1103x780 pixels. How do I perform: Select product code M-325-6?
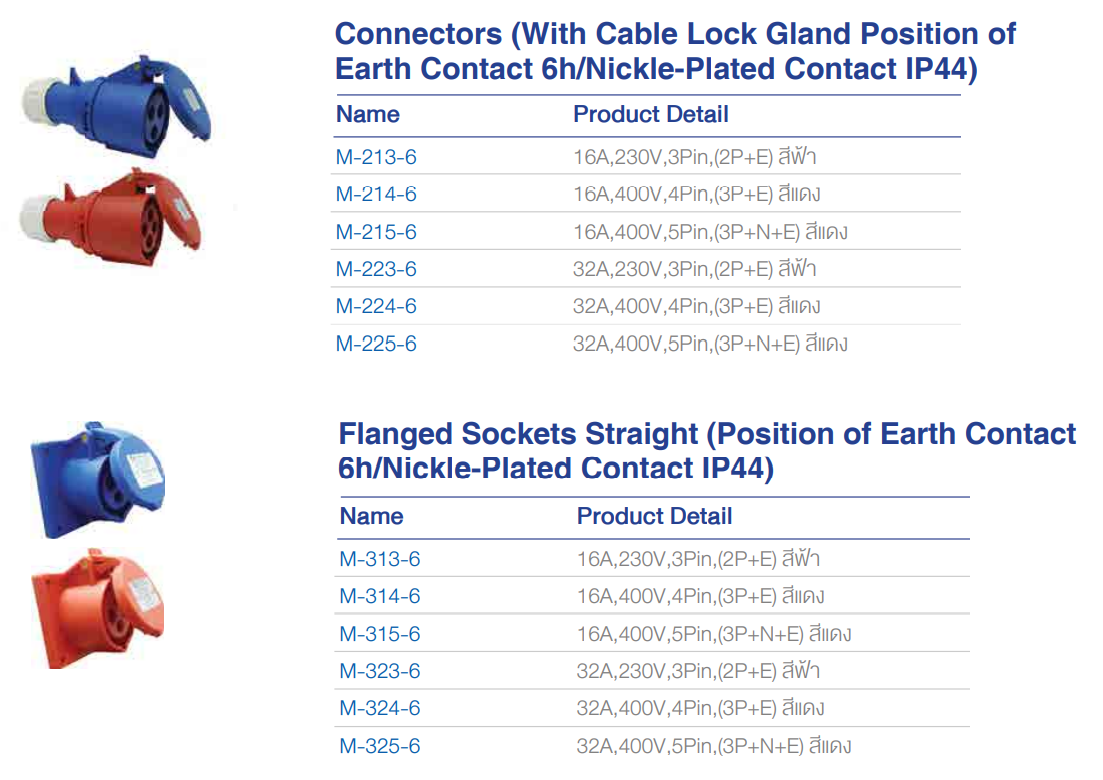pos(380,746)
